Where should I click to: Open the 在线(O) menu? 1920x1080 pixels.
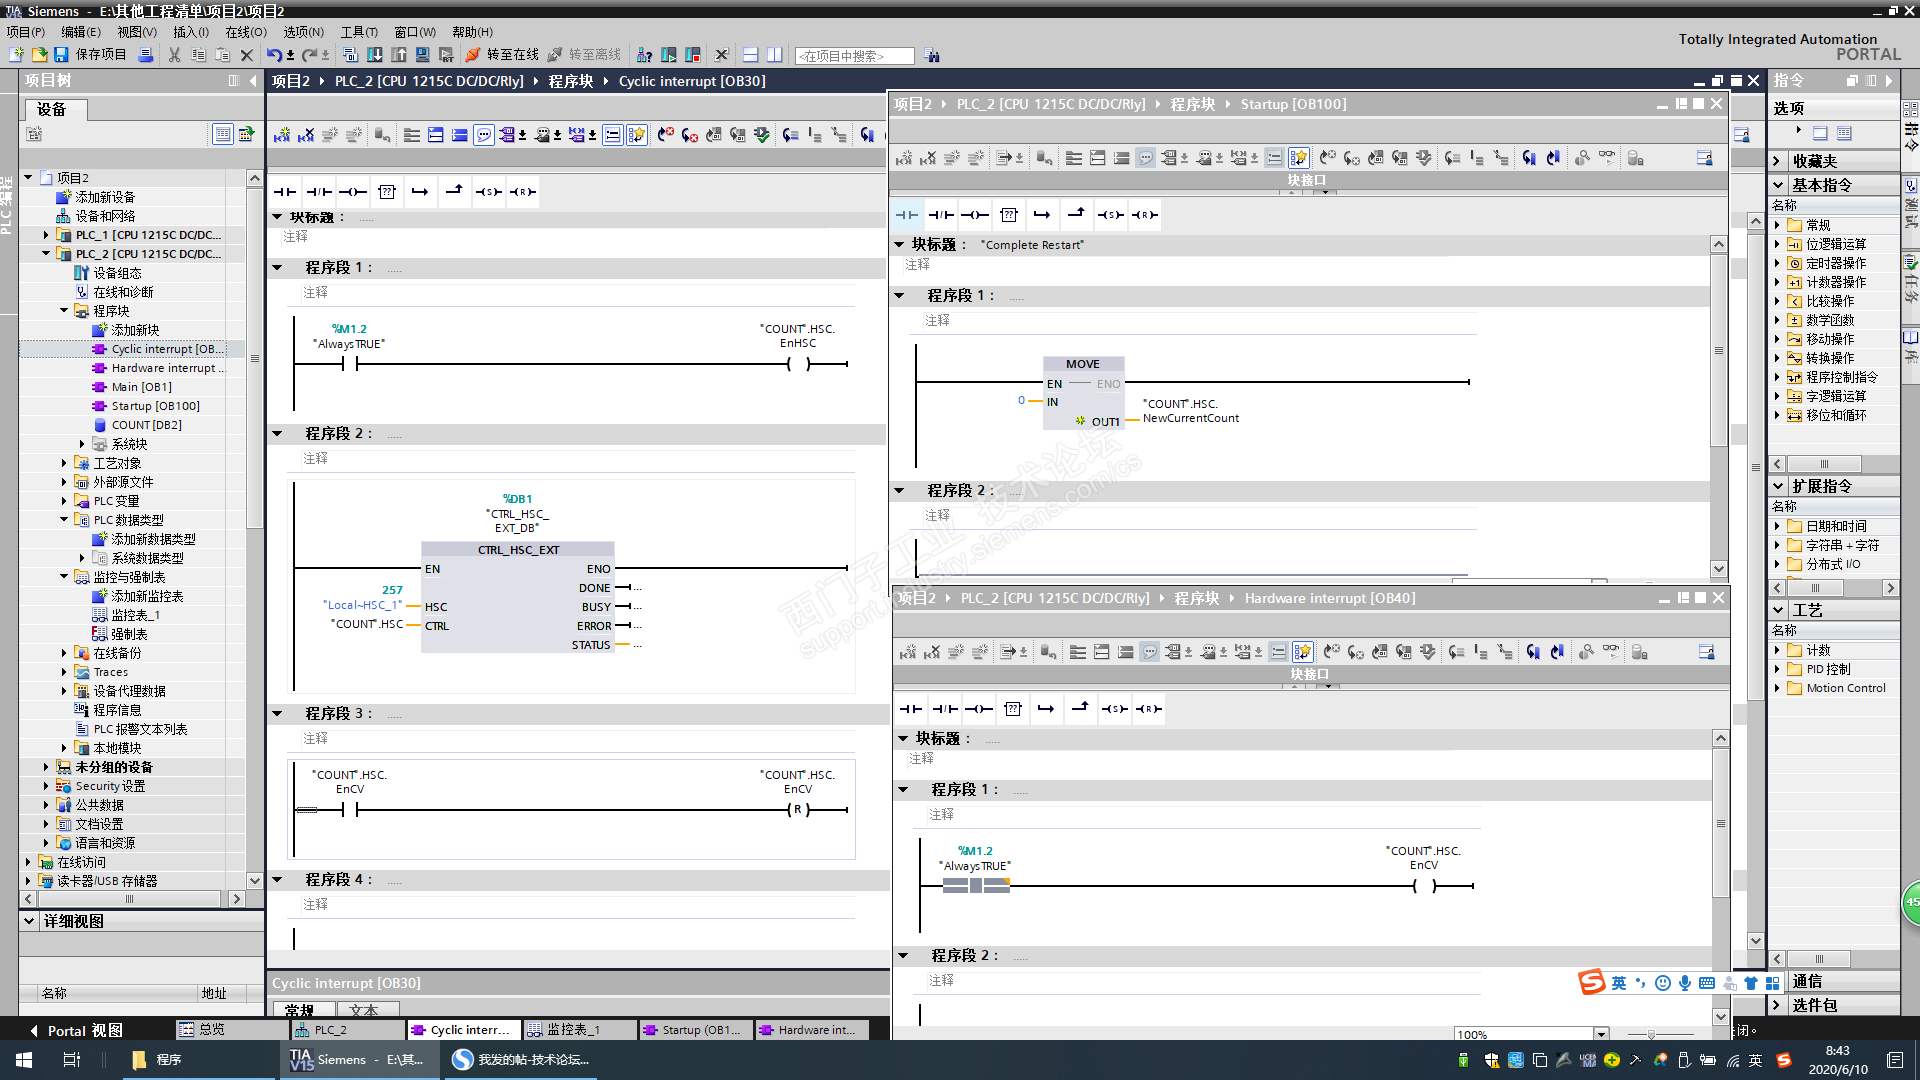[245, 32]
